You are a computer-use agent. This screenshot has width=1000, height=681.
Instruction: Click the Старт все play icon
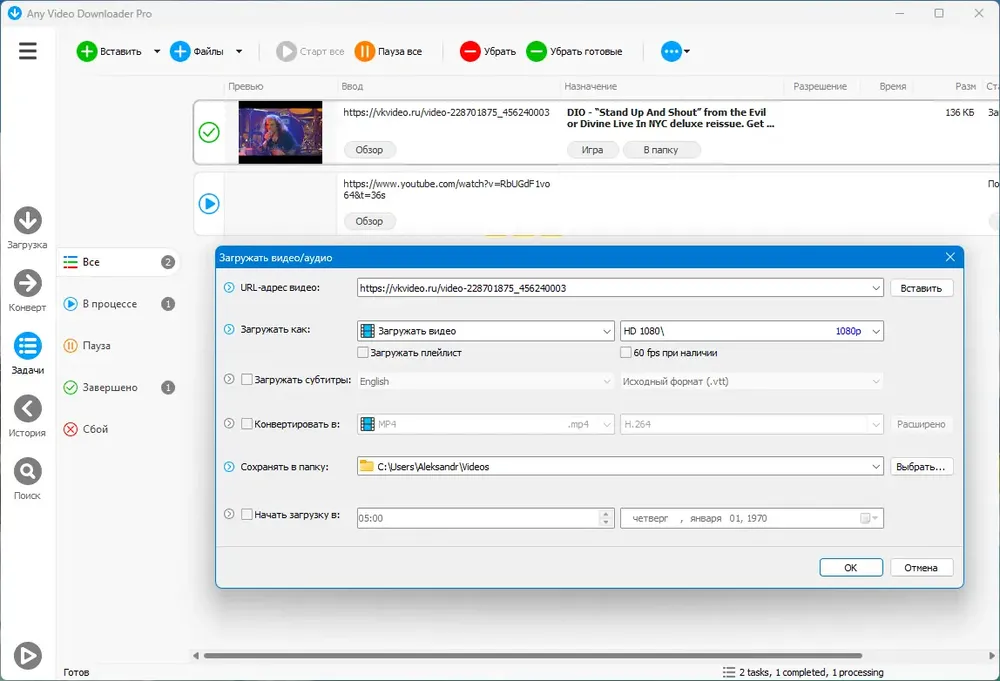[x=286, y=52]
